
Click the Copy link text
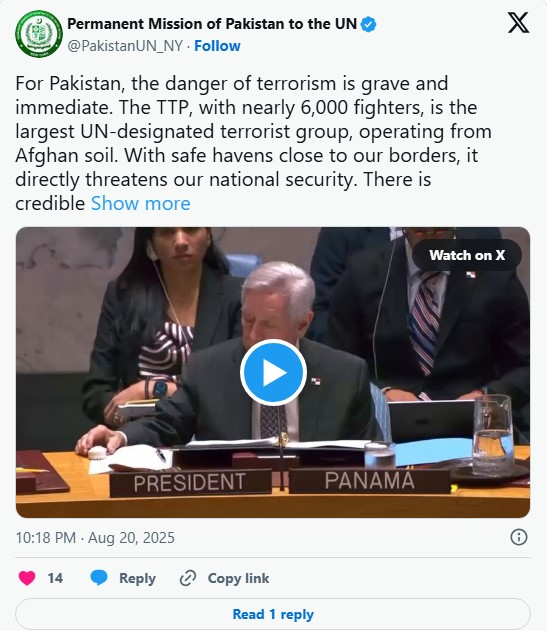click(x=238, y=578)
